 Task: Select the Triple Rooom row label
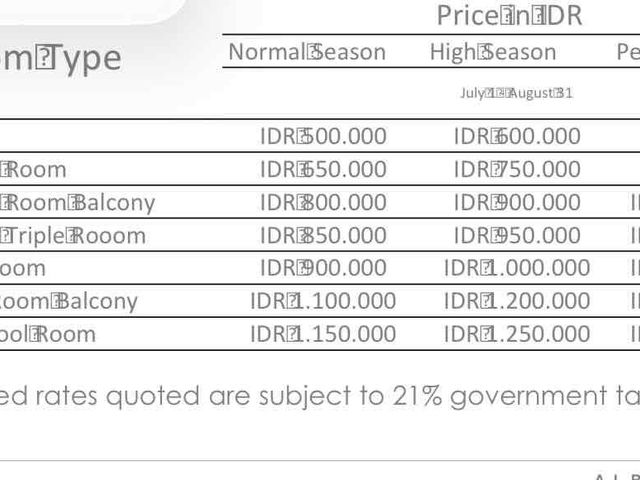click(73, 236)
